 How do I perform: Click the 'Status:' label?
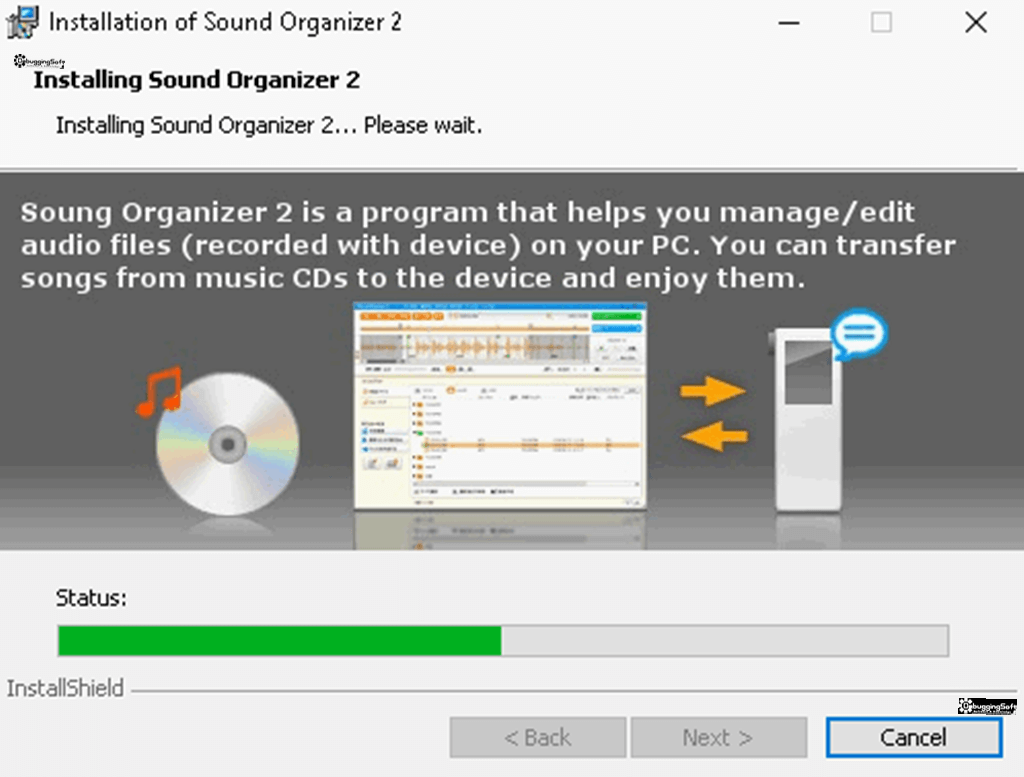pyautogui.click(x=91, y=597)
